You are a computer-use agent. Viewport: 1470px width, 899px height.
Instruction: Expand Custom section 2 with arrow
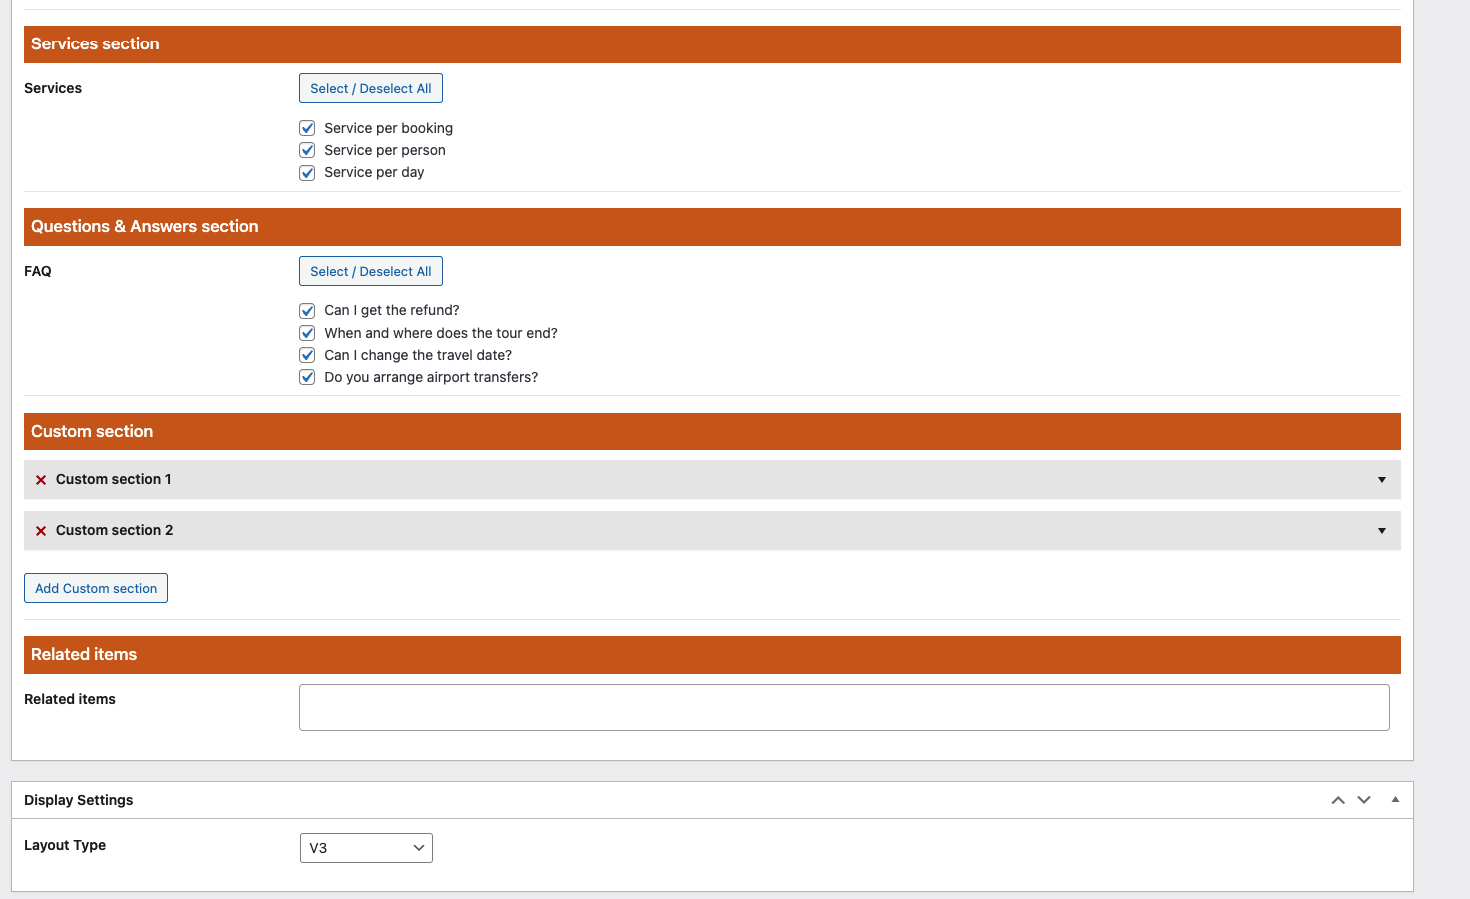[1382, 531]
